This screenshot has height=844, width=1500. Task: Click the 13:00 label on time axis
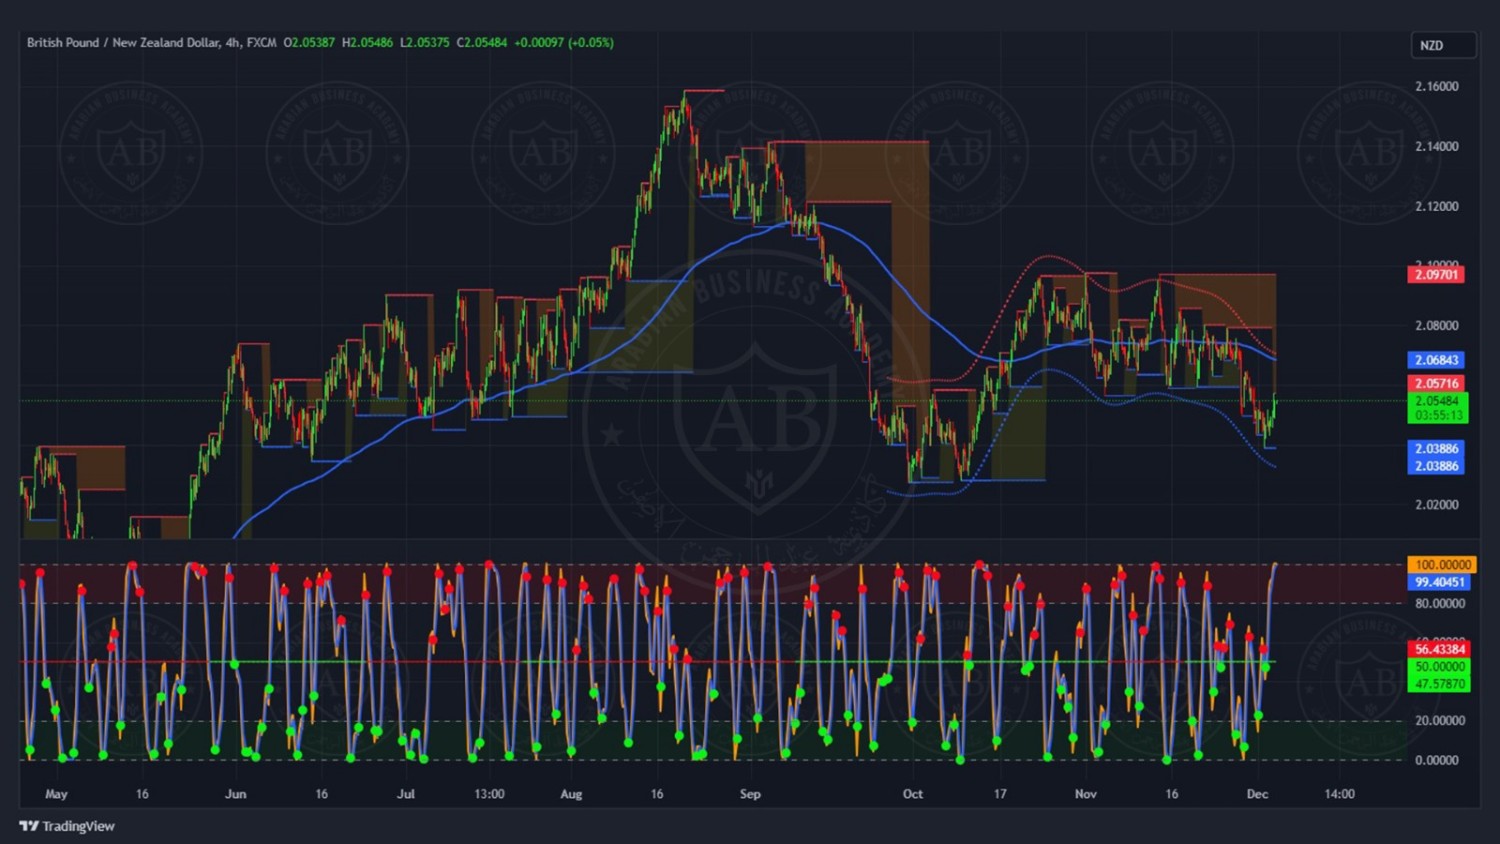click(489, 794)
